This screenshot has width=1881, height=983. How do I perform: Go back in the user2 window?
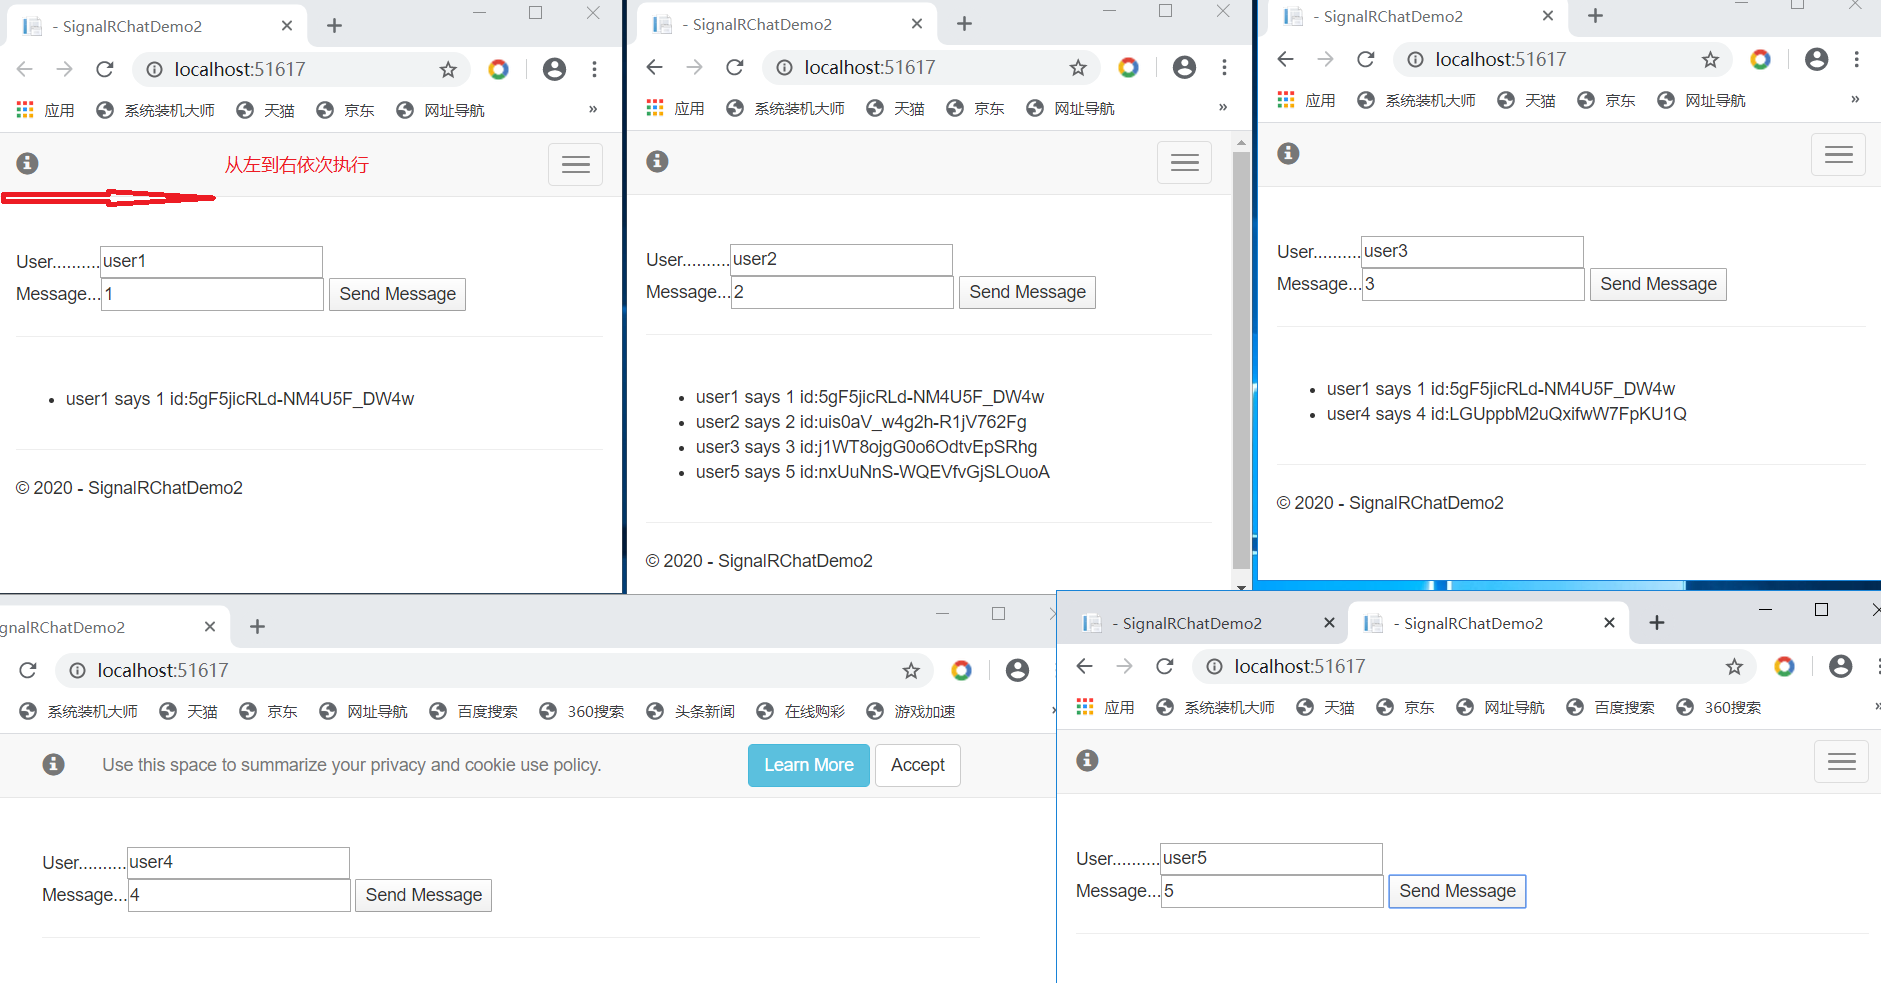(654, 67)
